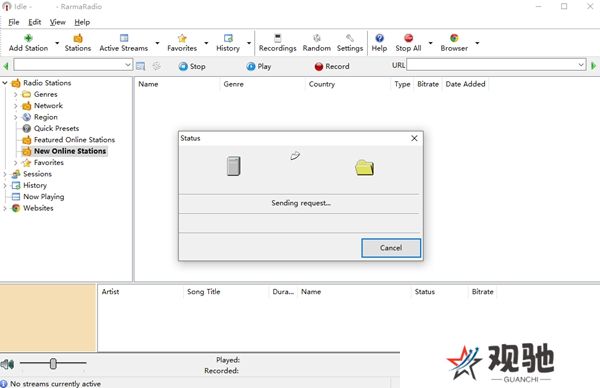Click the Type column header

point(402,84)
